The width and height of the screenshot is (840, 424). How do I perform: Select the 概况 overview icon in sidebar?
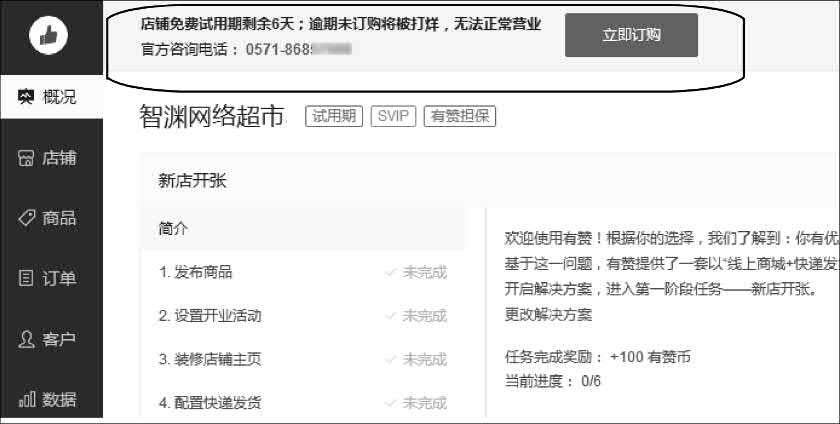tap(26, 97)
